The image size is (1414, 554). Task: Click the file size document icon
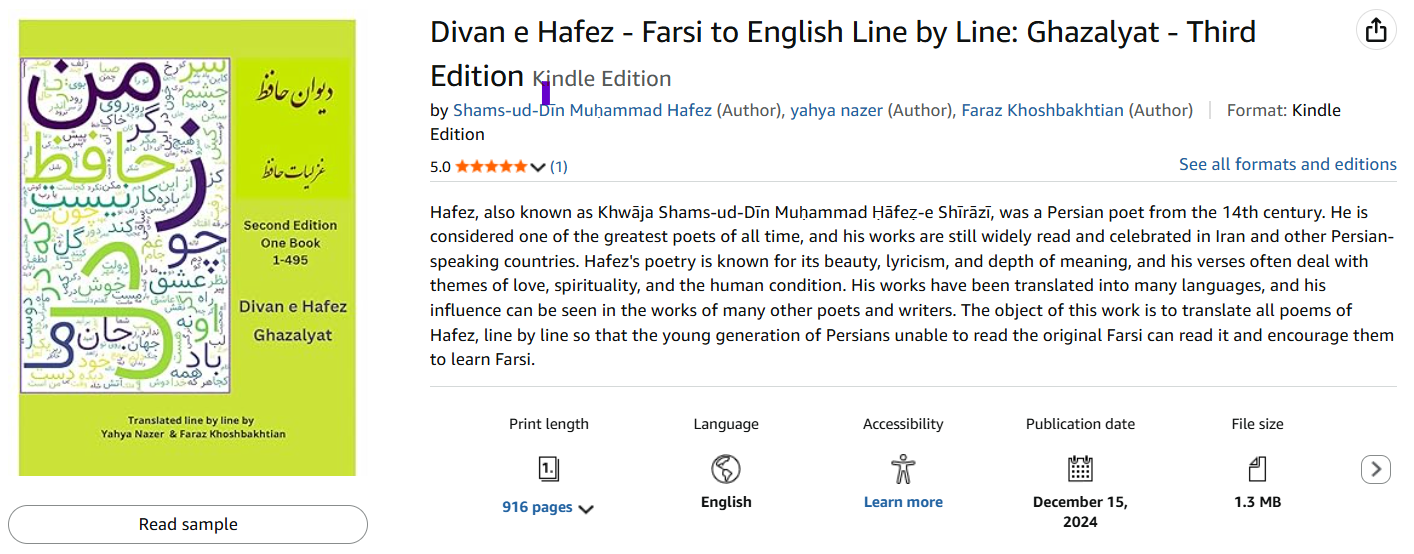[1257, 468]
